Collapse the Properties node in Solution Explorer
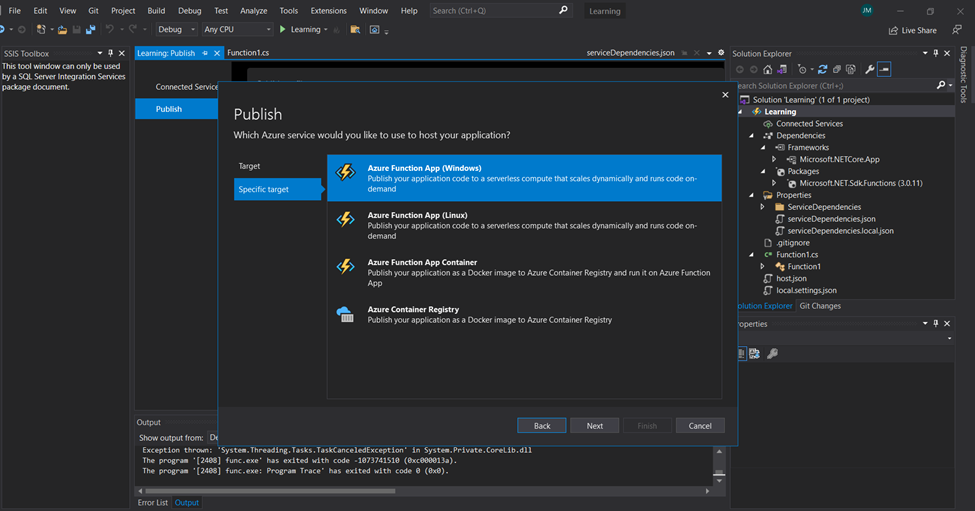975x511 pixels. click(751, 195)
